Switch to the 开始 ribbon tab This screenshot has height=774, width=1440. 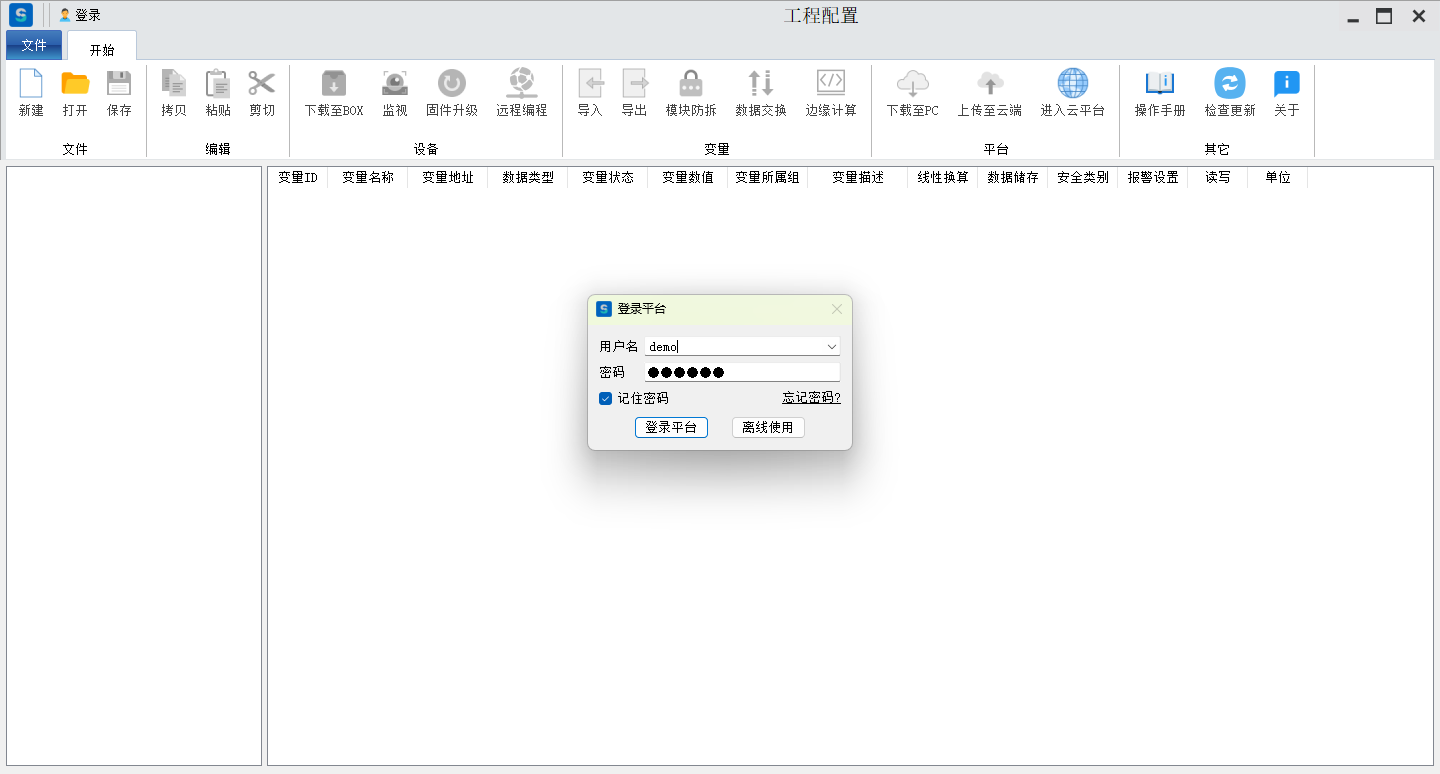click(102, 49)
